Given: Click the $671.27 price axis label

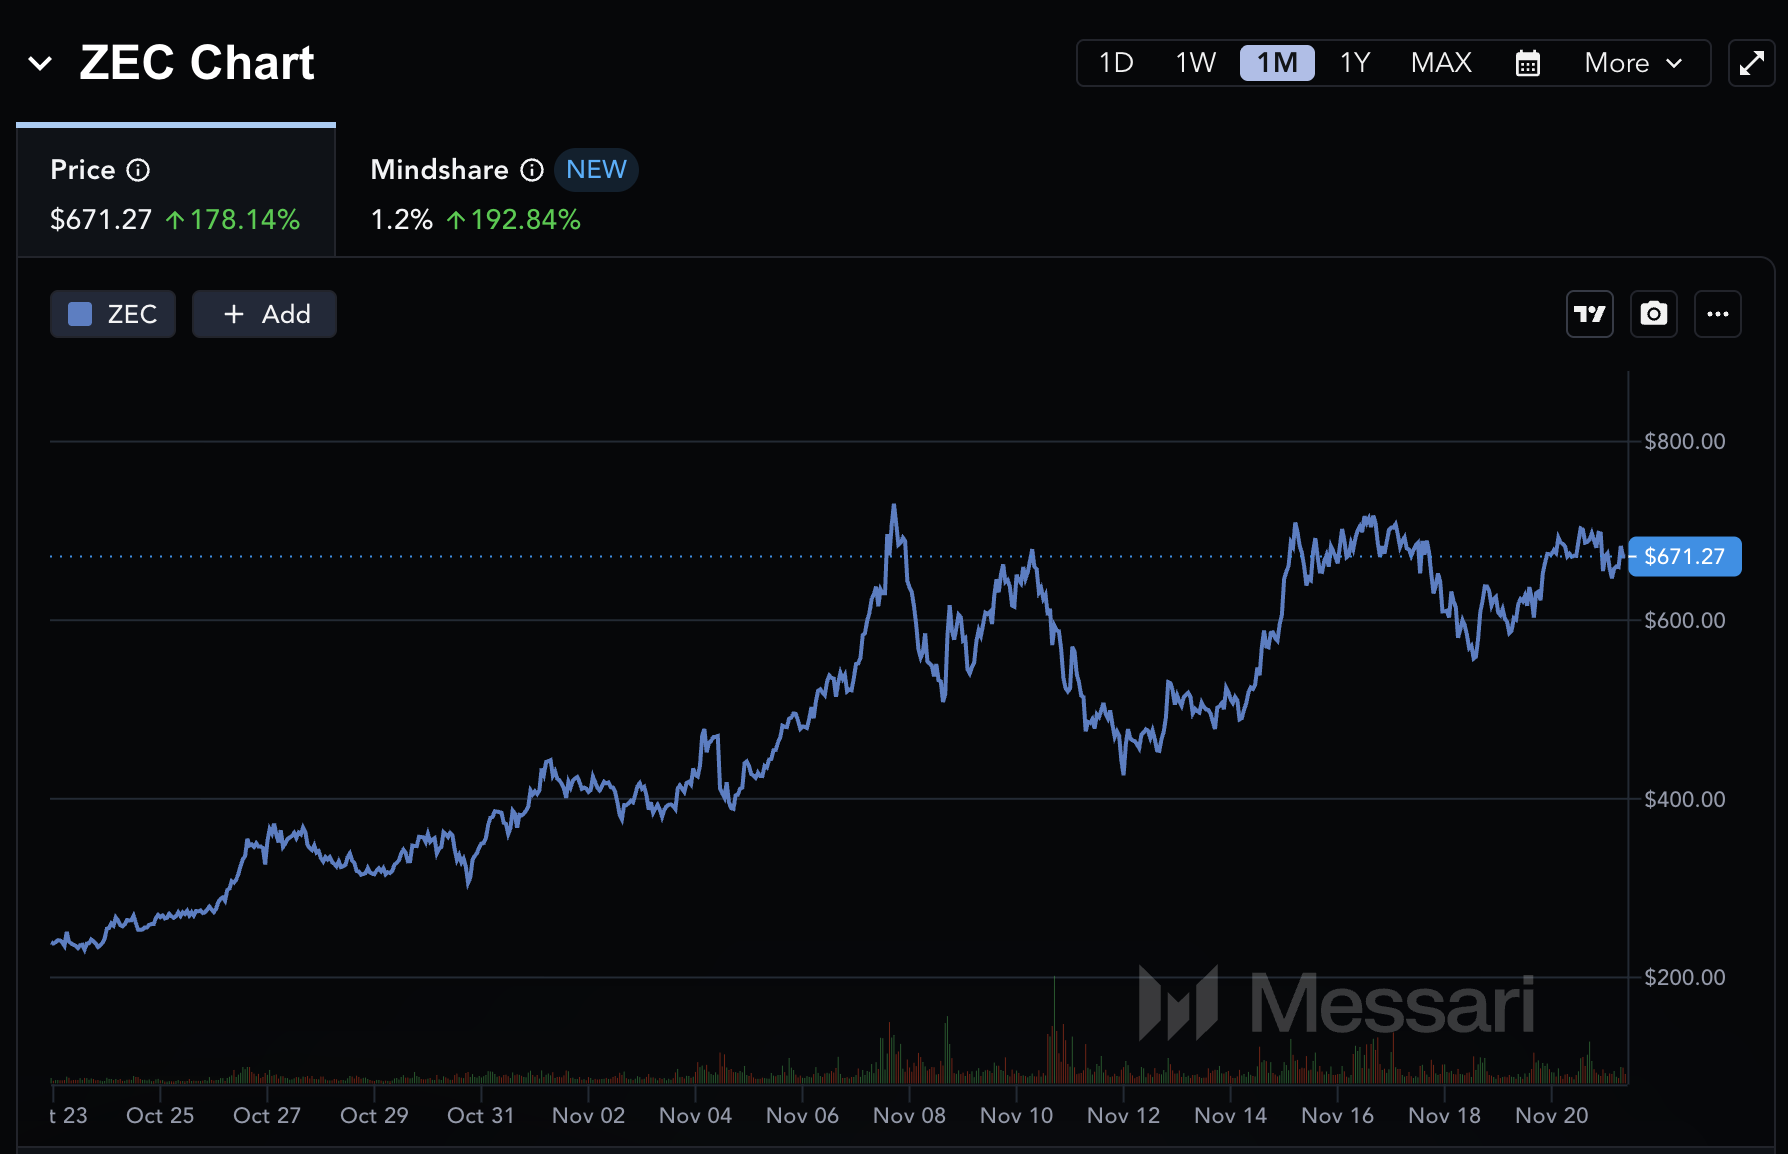Looking at the screenshot, I should [x=1684, y=557].
